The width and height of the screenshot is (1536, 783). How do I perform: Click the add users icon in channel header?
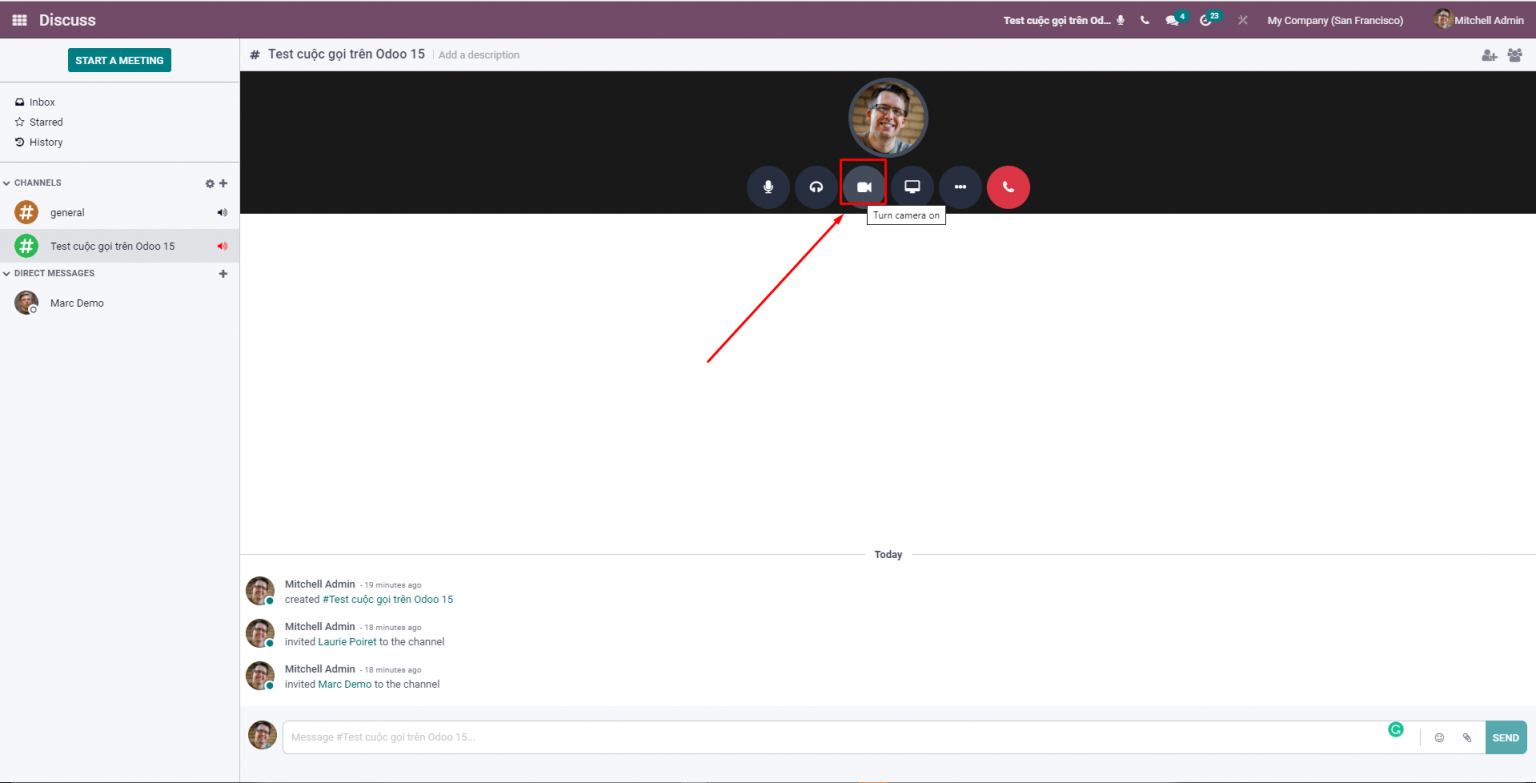1489,55
